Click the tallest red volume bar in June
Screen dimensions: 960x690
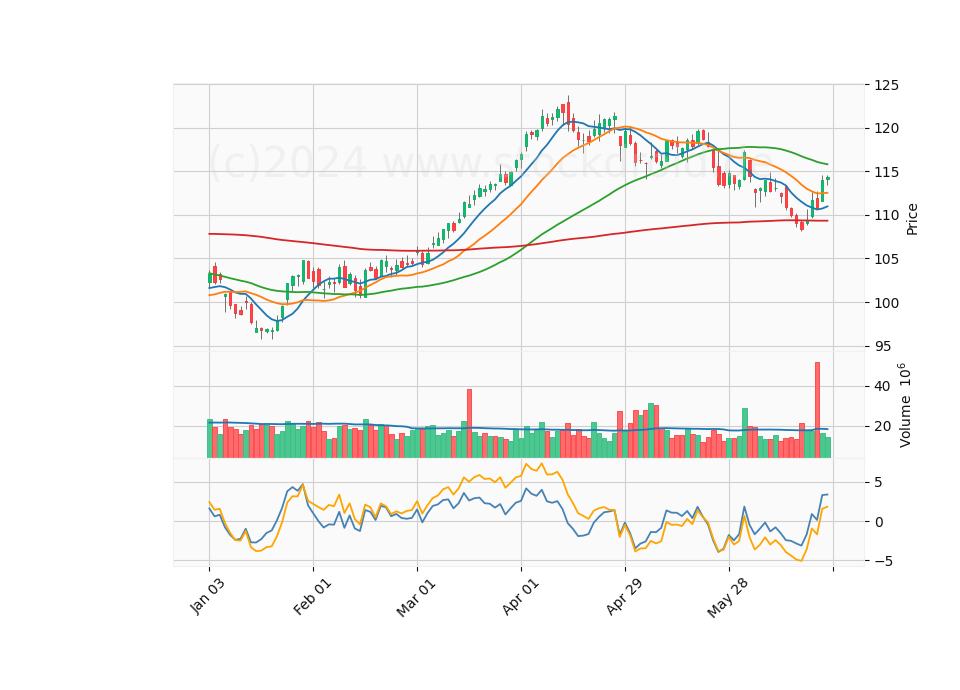(x=817, y=410)
